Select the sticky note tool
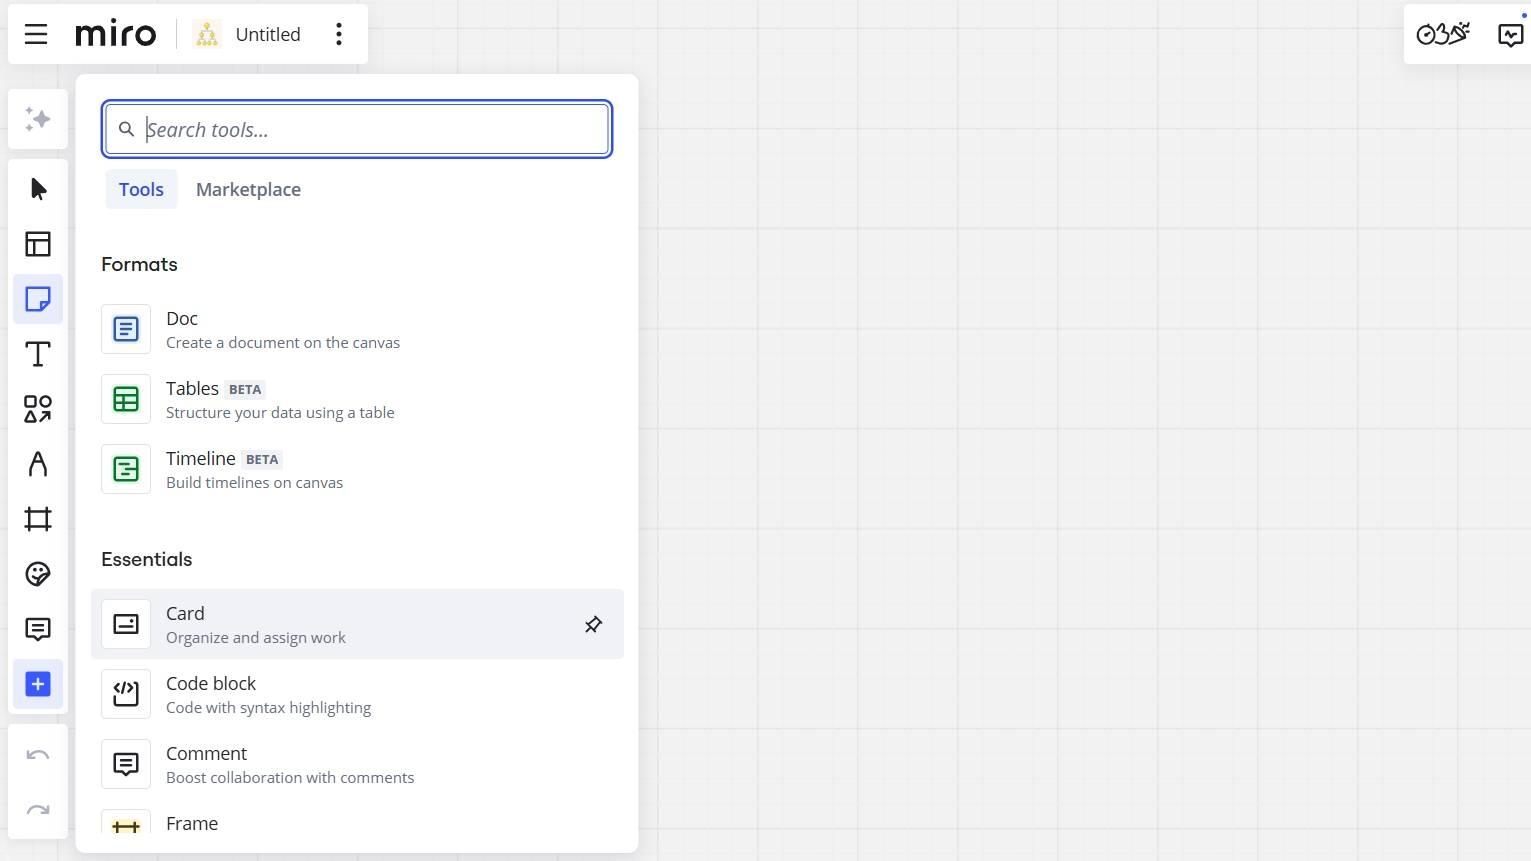 point(38,299)
